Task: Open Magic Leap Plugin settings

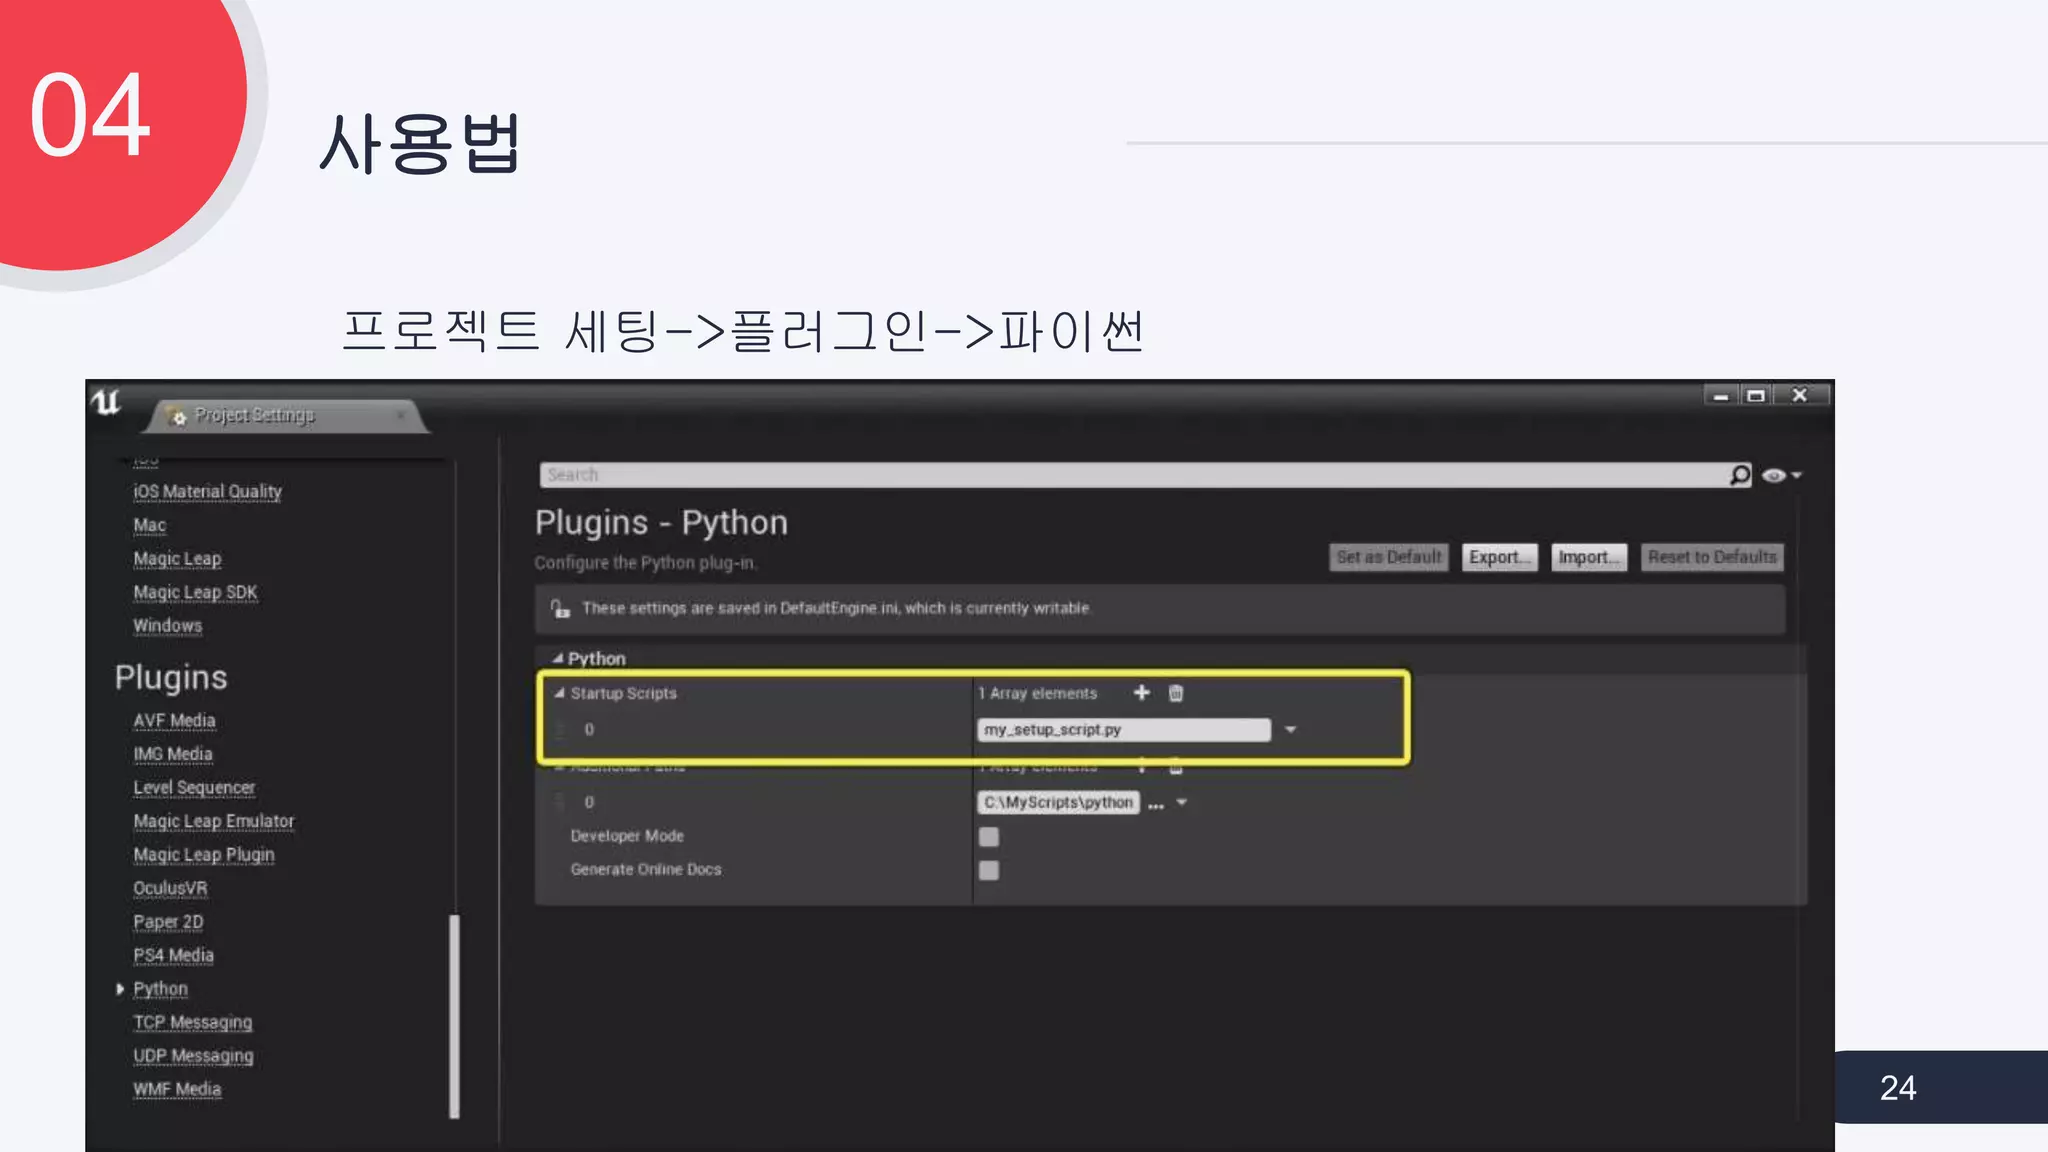Action: [x=204, y=855]
